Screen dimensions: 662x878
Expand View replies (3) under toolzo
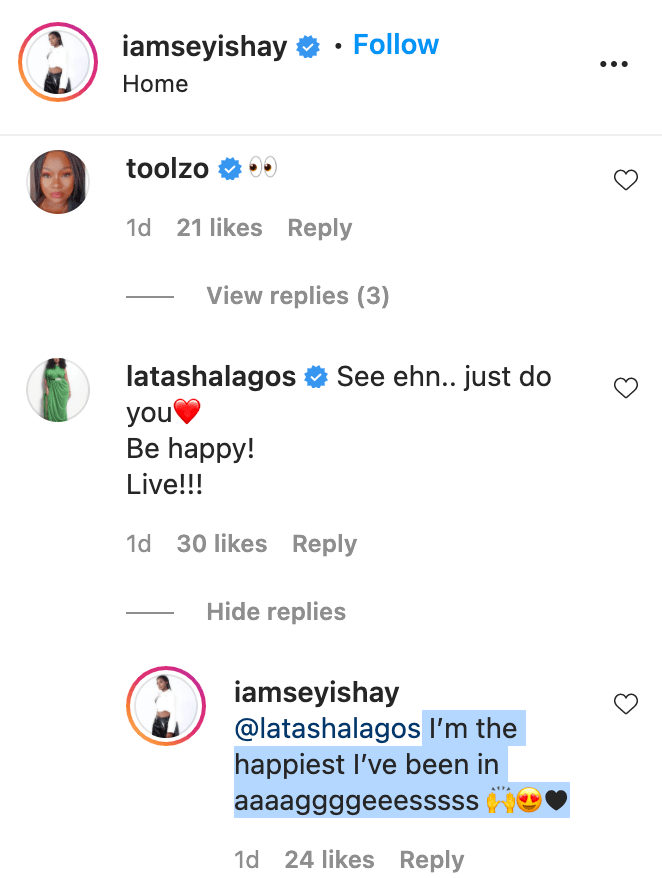[297, 296]
